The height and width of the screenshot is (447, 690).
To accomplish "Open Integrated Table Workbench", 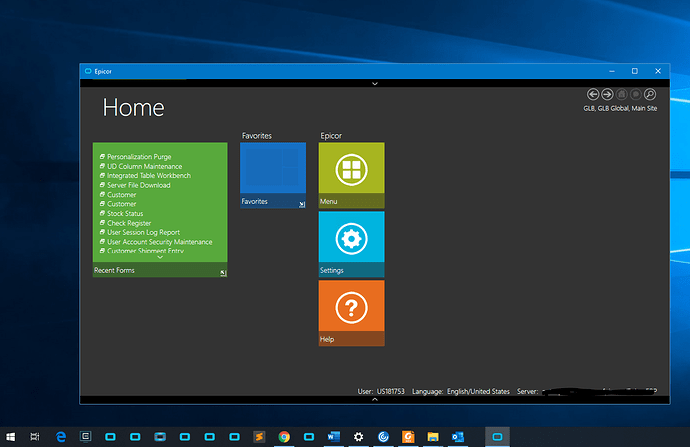I will (x=149, y=176).
